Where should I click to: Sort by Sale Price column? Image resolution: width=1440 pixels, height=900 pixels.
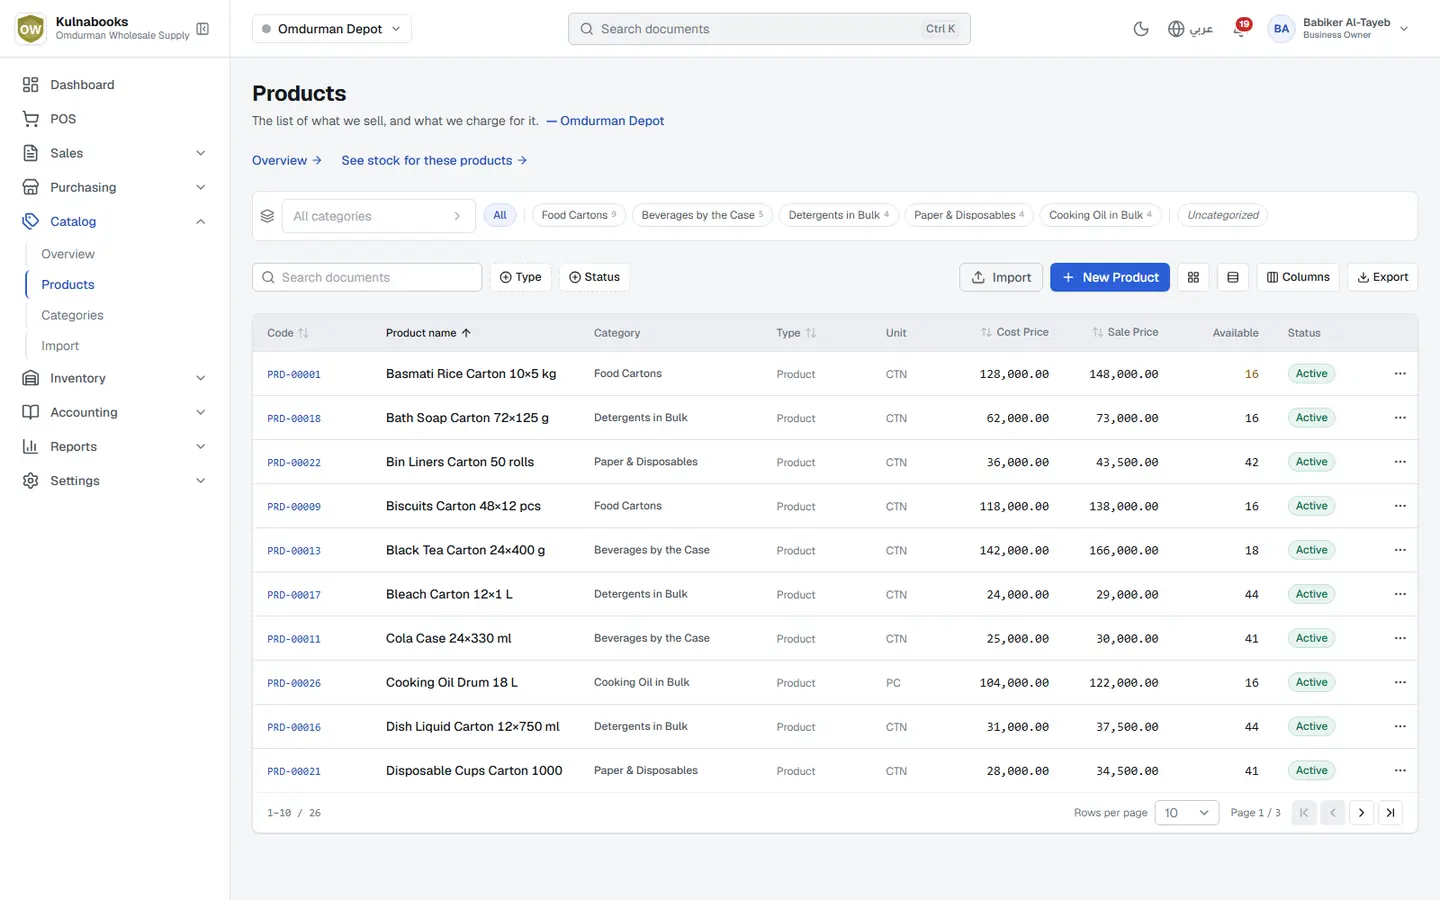click(1125, 332)
